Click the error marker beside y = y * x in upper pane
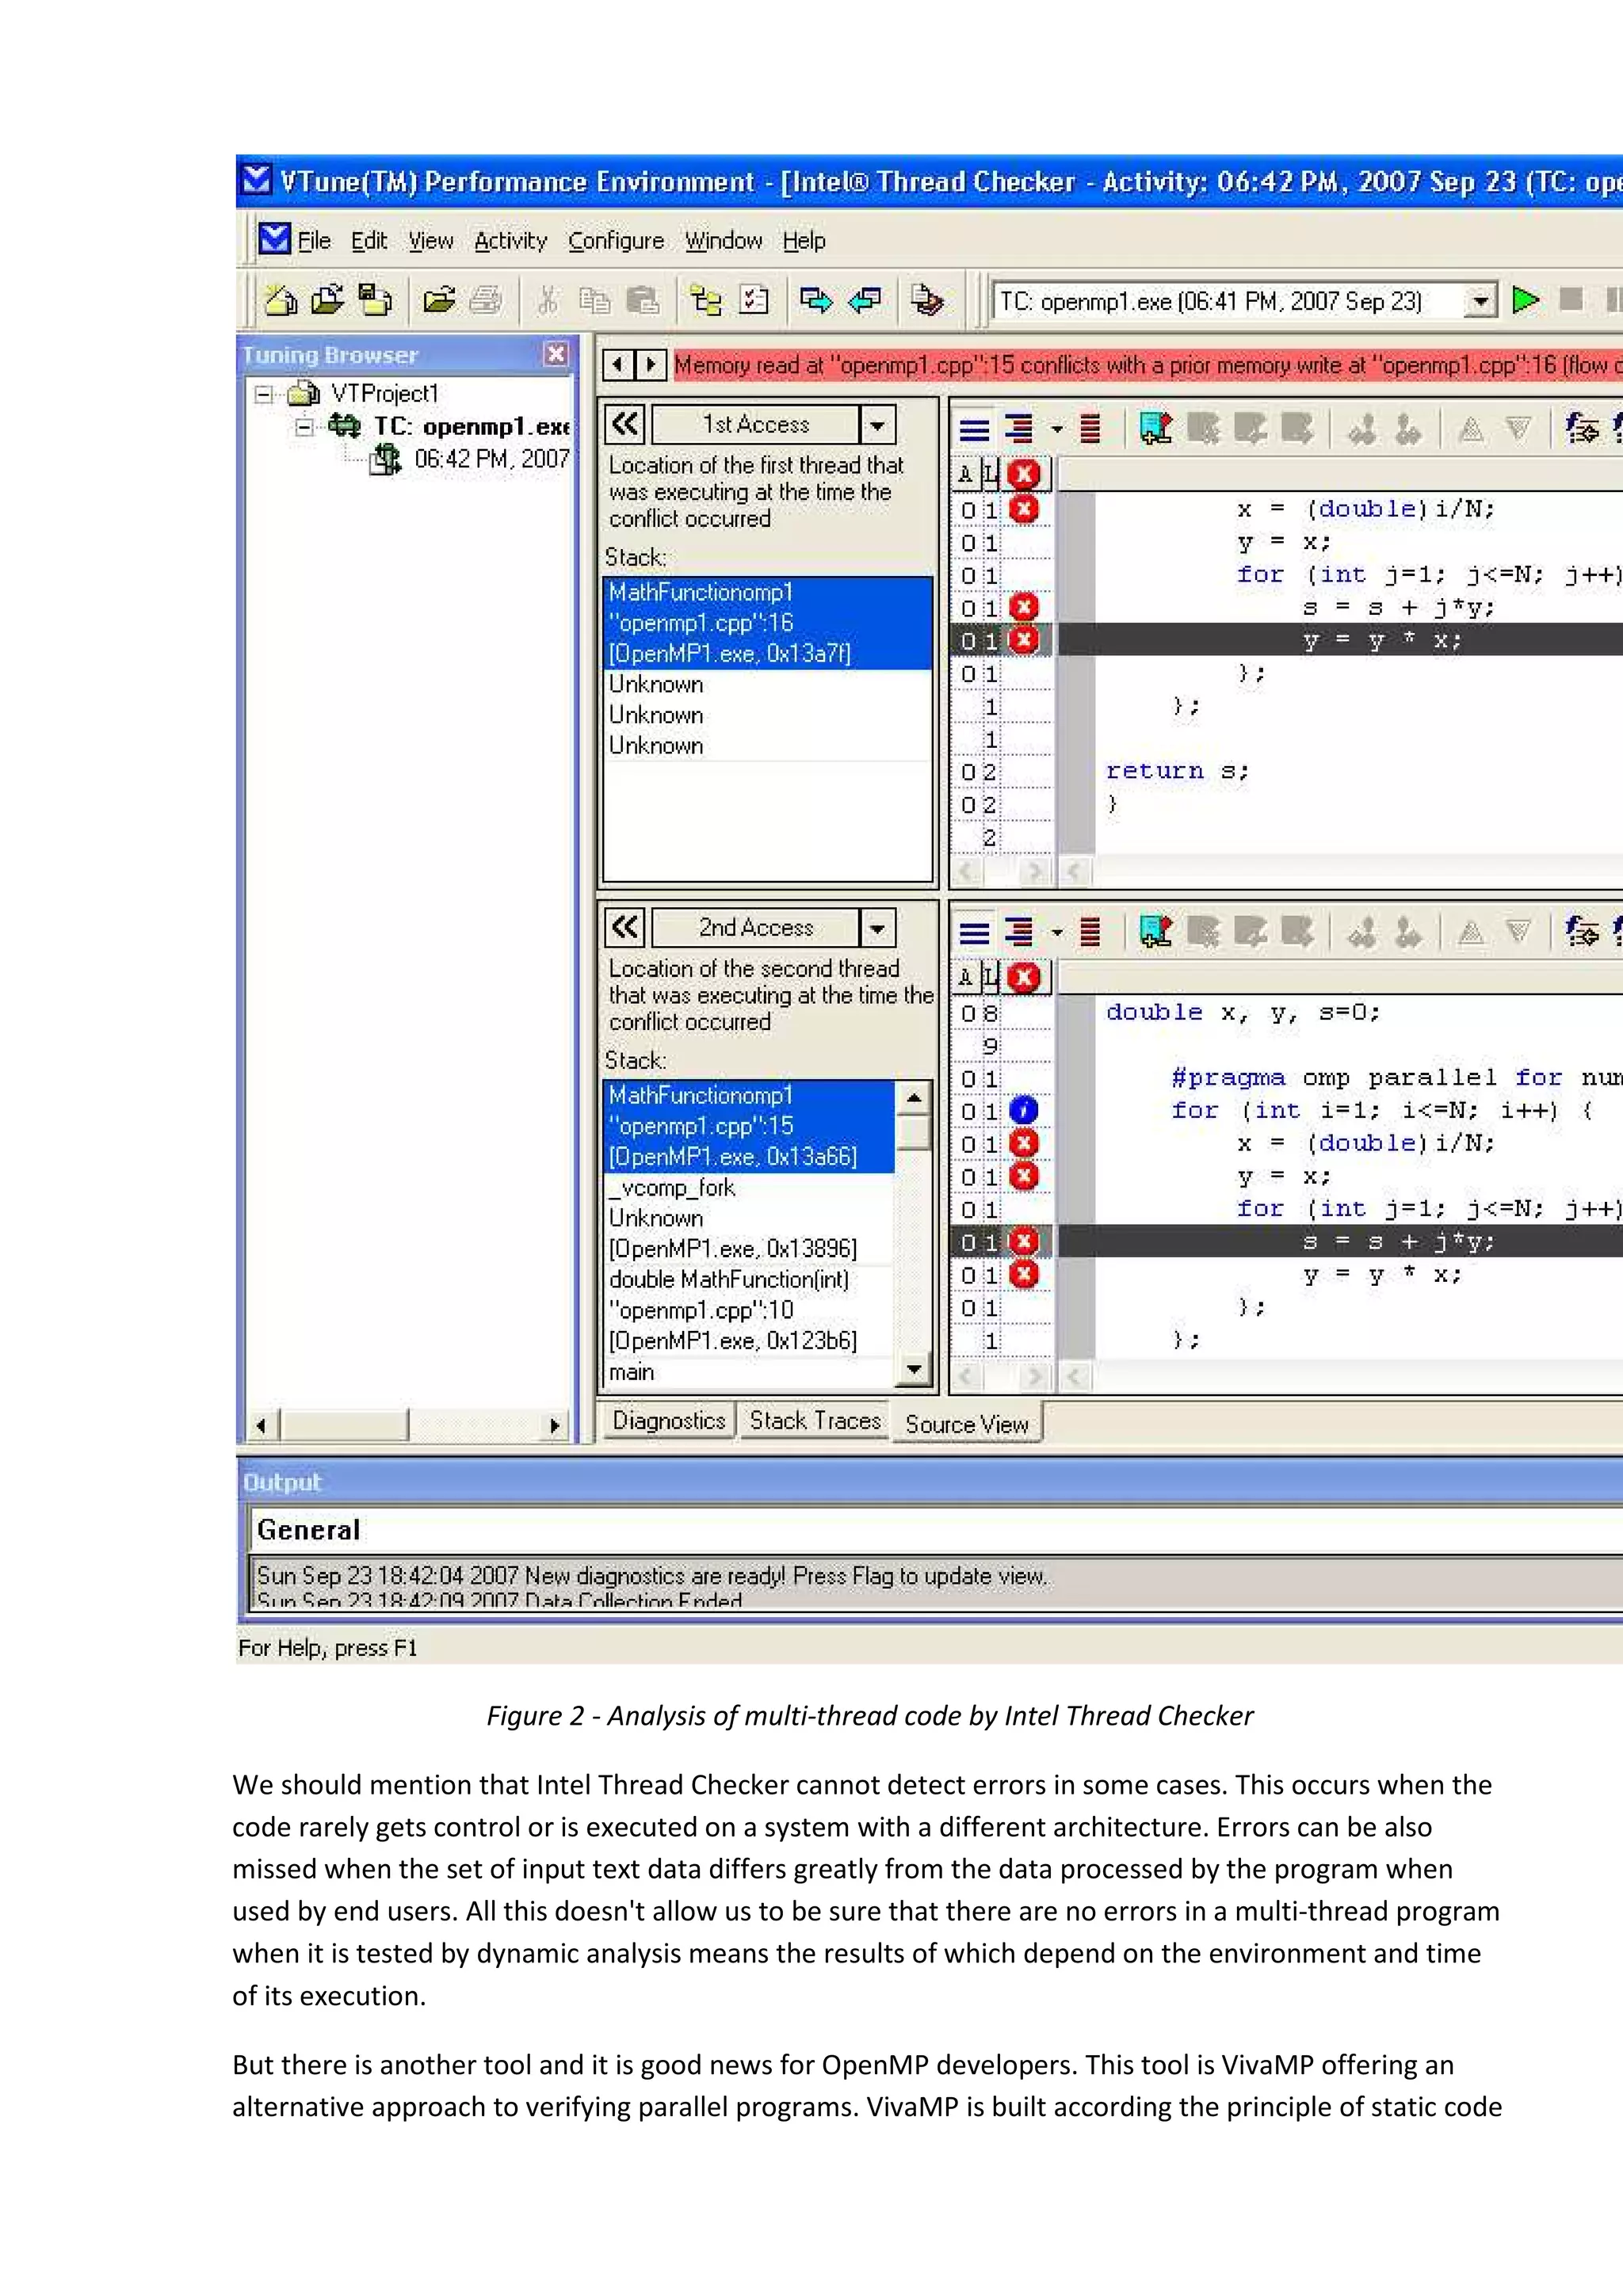Screen dimensions: 1623x2296 [x=1023, y=640]
